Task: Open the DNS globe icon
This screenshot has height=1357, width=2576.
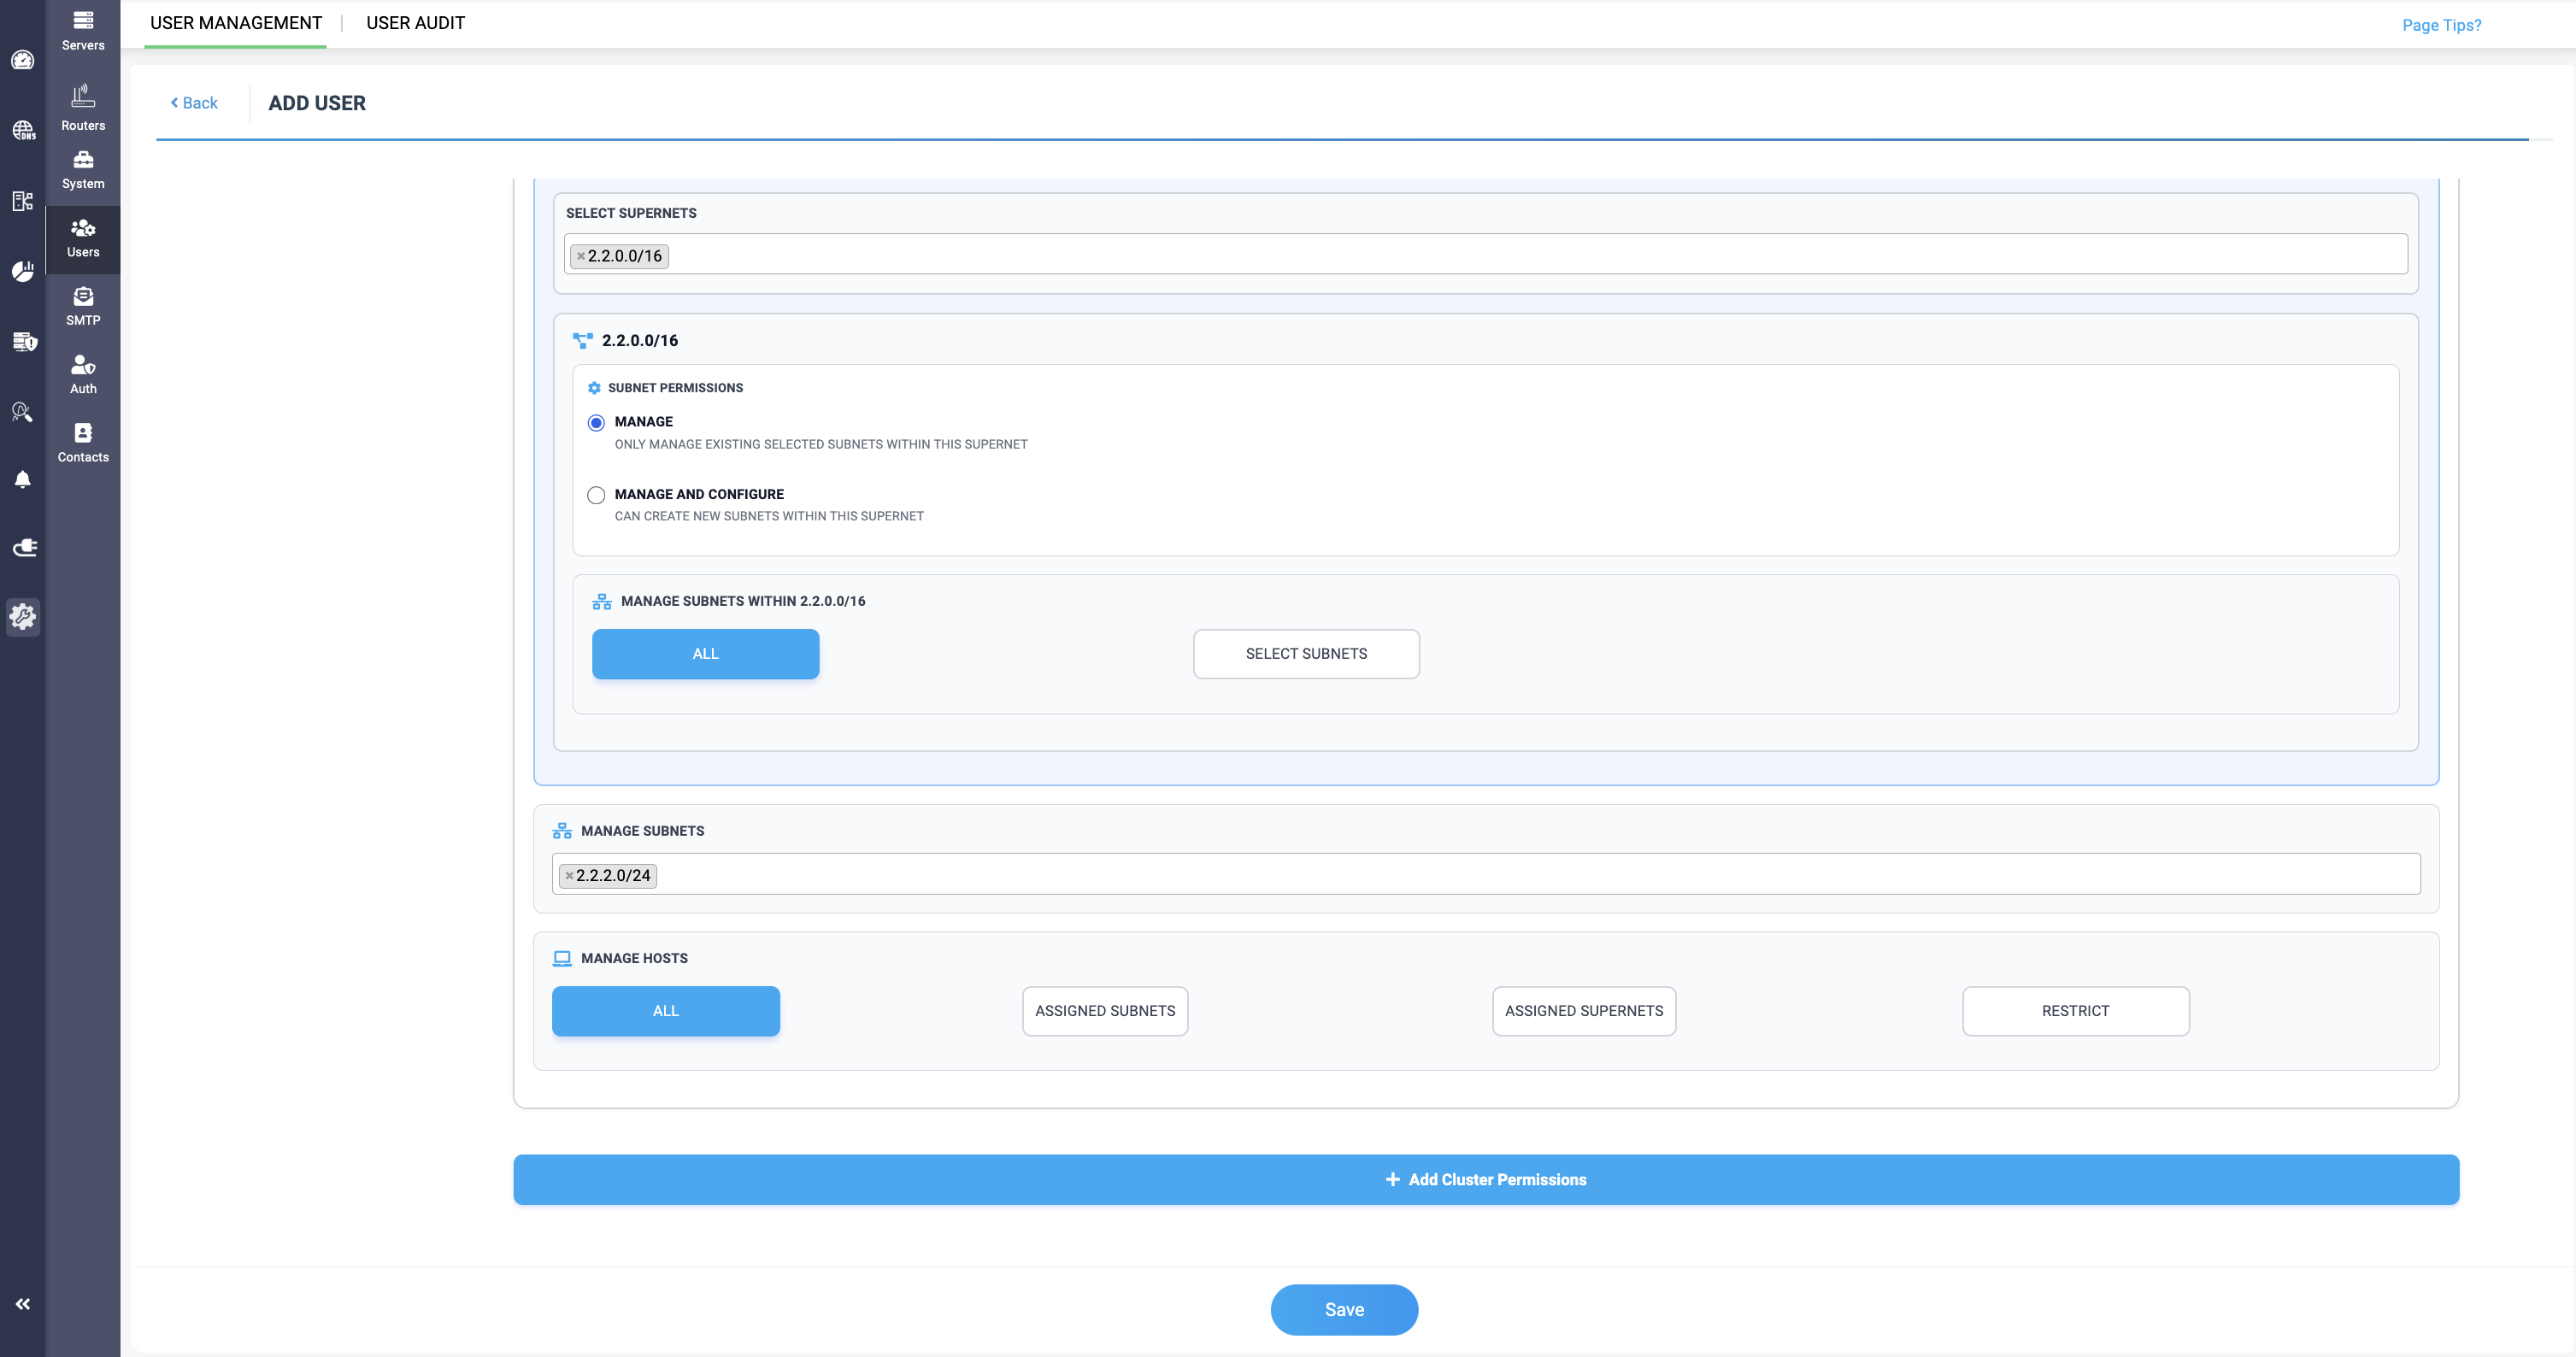Action: pyautogui.click(x=23, y=130)
